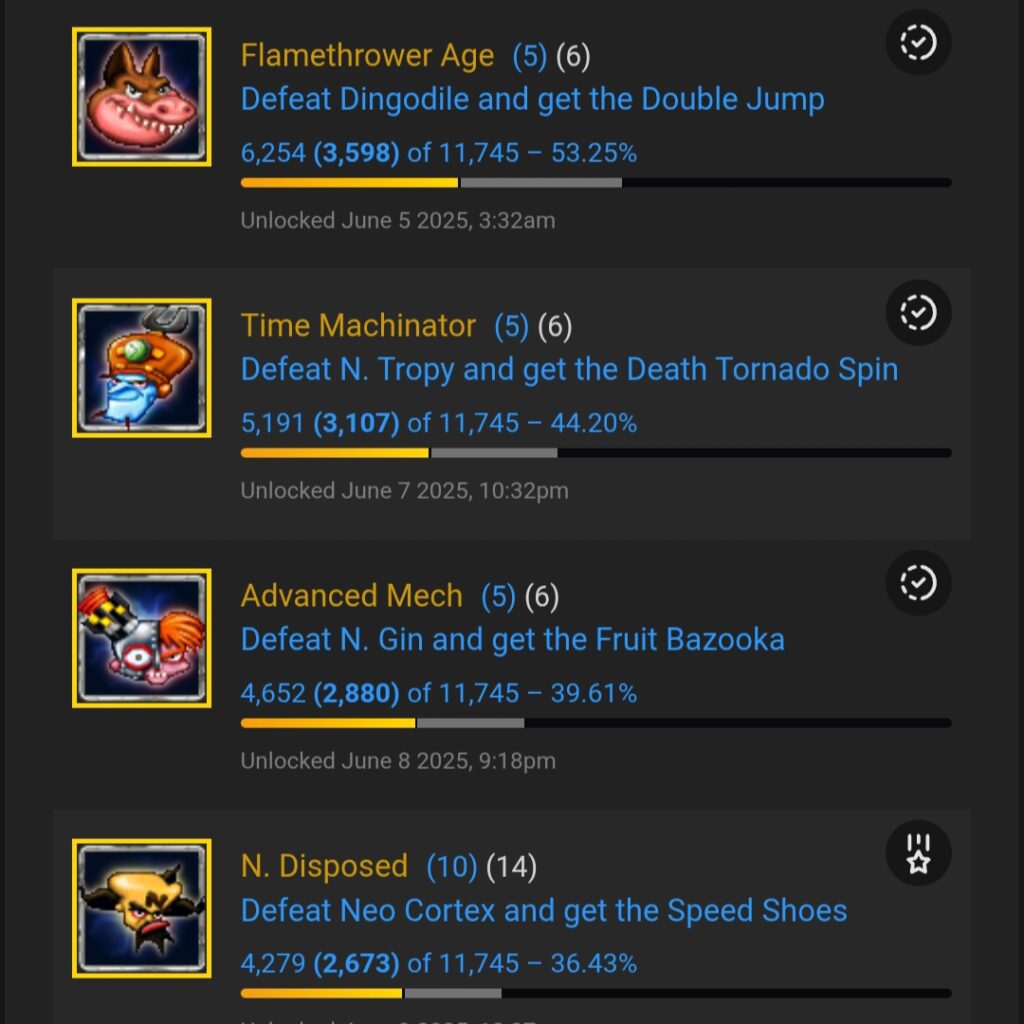Tap the progression type icon for Flamethrower Age
Screen dimensions: 1024x1024
(x=918, y=42)
